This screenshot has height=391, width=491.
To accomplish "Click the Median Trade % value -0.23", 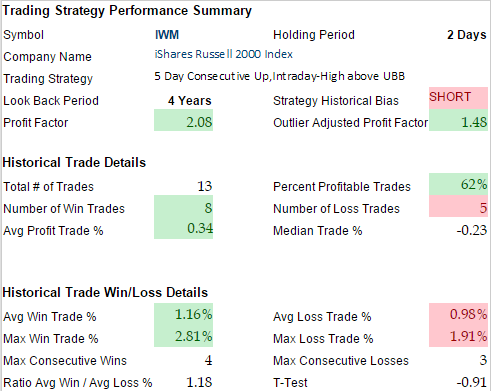I will coord(472,230).
